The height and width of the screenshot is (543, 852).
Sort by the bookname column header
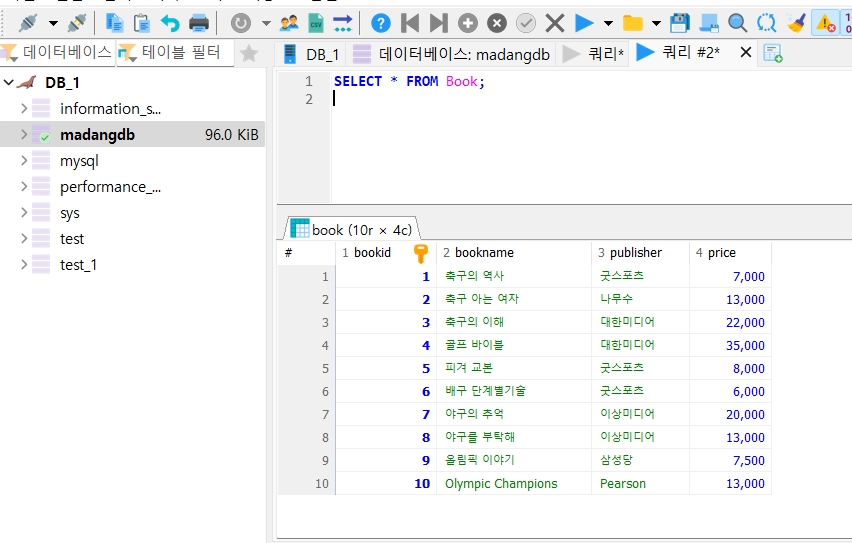(514, 253)
